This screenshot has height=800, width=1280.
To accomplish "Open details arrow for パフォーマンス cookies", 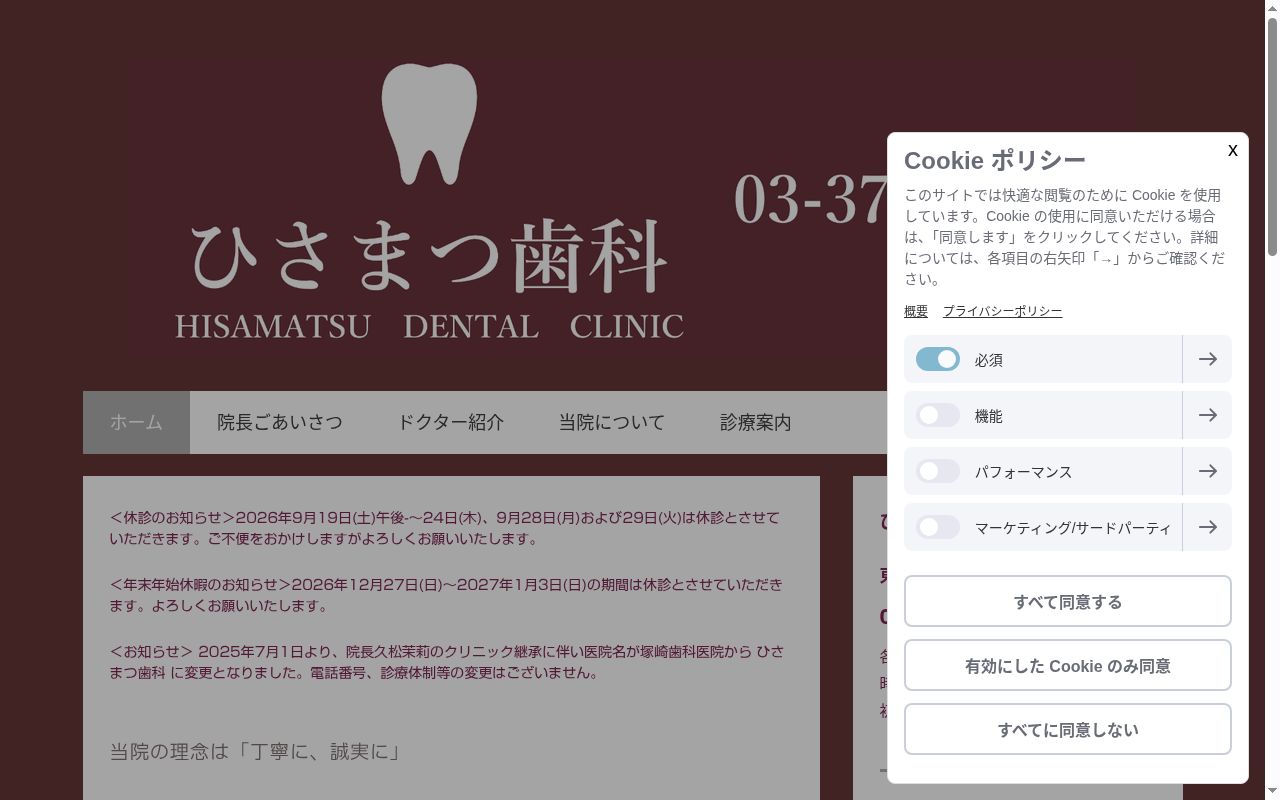I will [x=1207, y=471].
